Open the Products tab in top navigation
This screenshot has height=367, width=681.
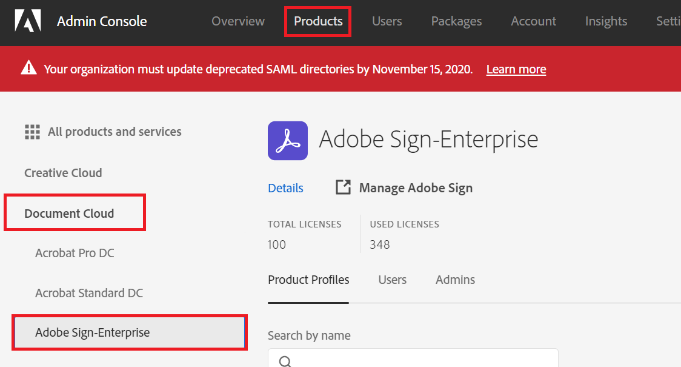click(x=318, y=21)
